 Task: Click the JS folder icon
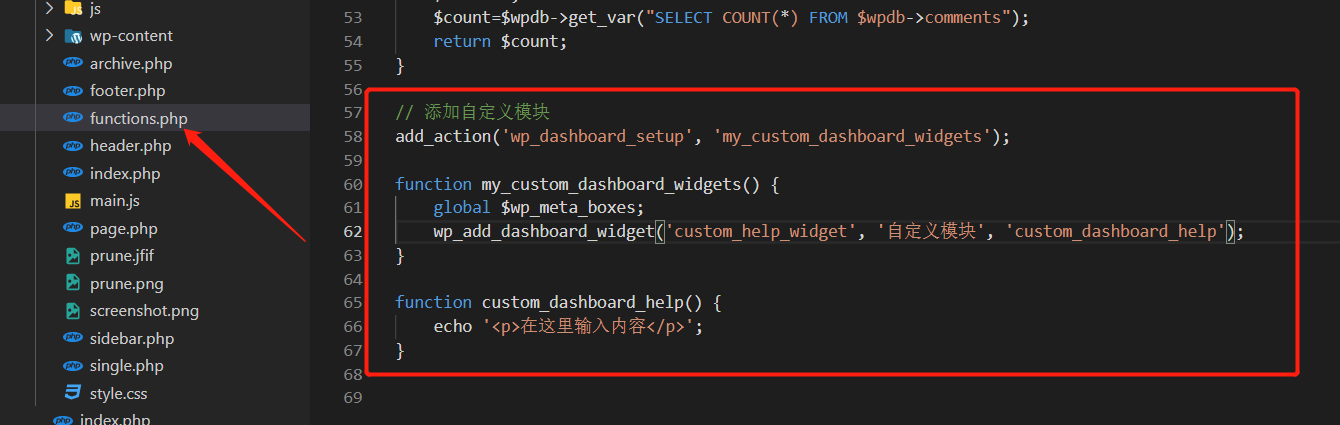(73, 8)
